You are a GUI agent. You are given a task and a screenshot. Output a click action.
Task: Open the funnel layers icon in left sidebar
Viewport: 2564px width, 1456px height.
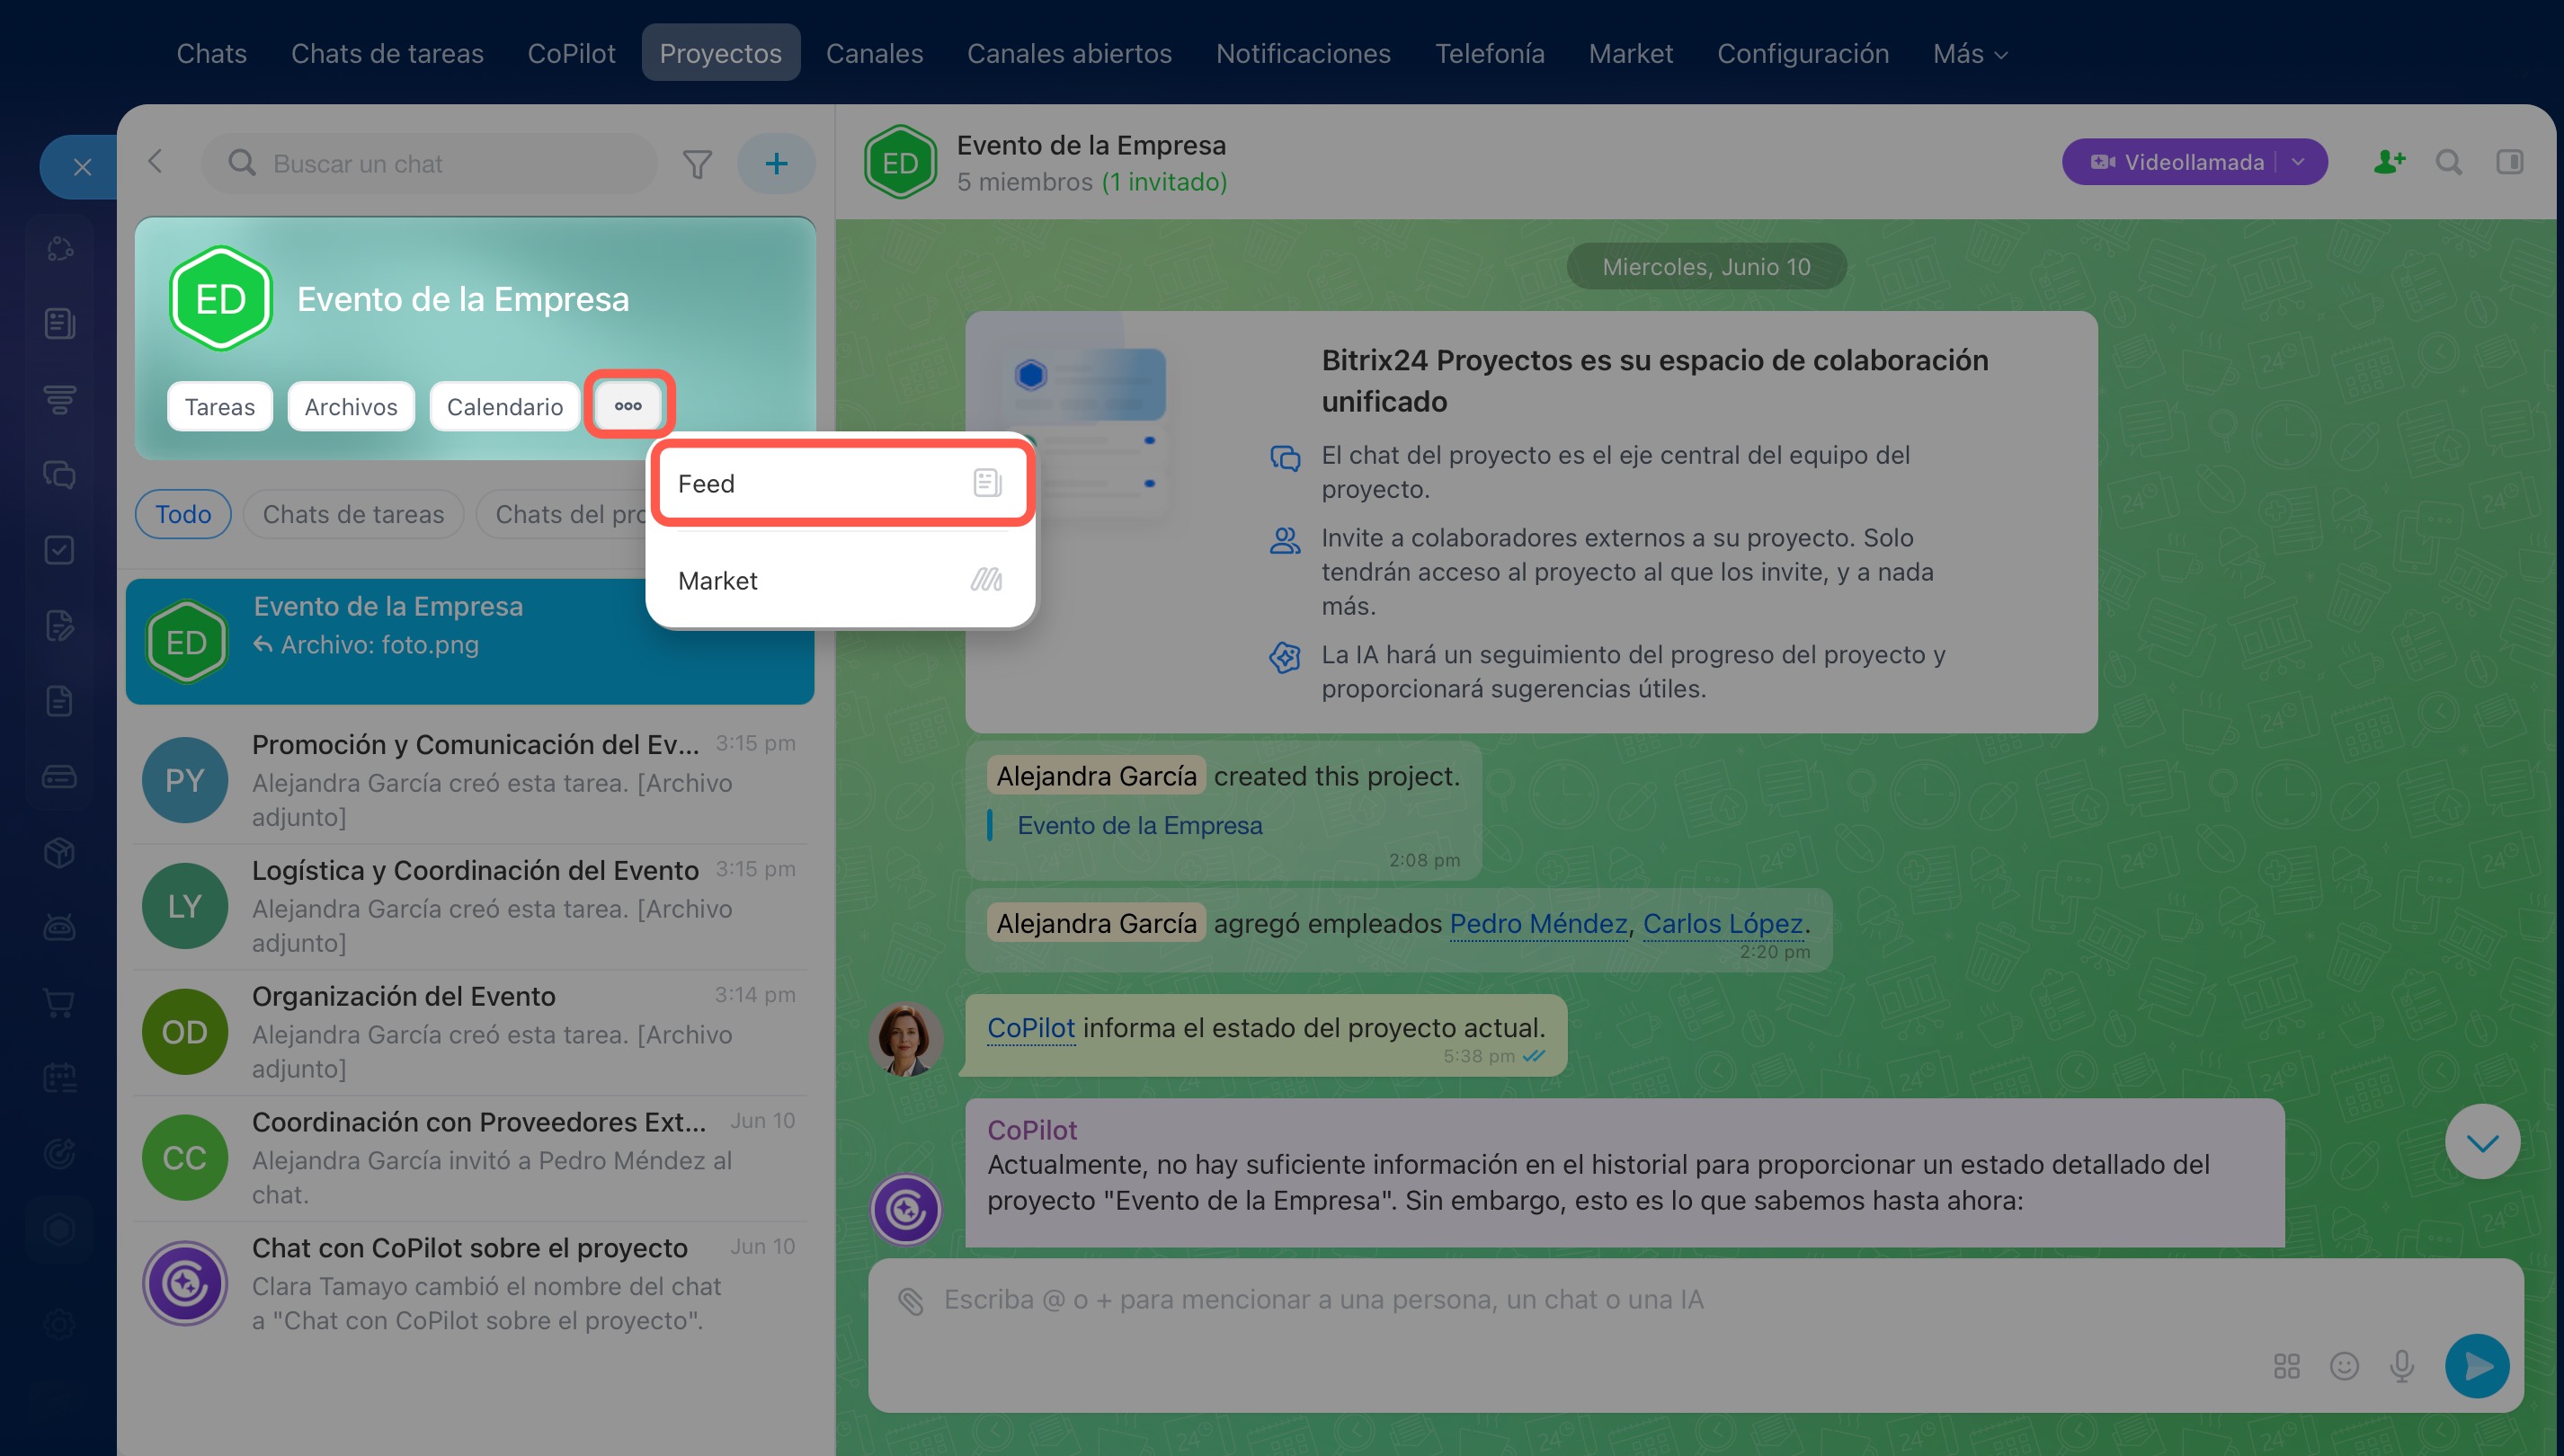pos(59,399)
